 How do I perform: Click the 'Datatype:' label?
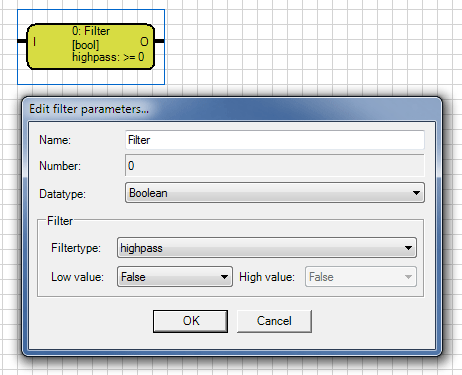click(62, 194)
